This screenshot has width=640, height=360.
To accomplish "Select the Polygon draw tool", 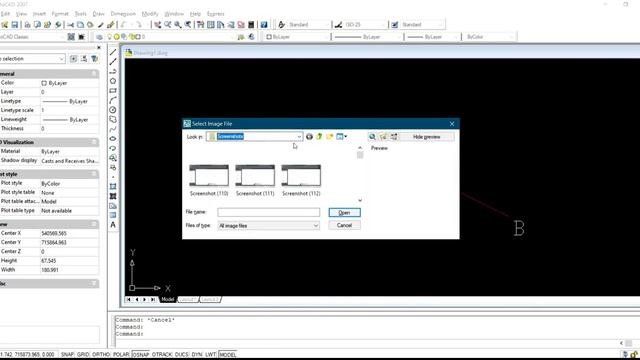I will point(113,81).
